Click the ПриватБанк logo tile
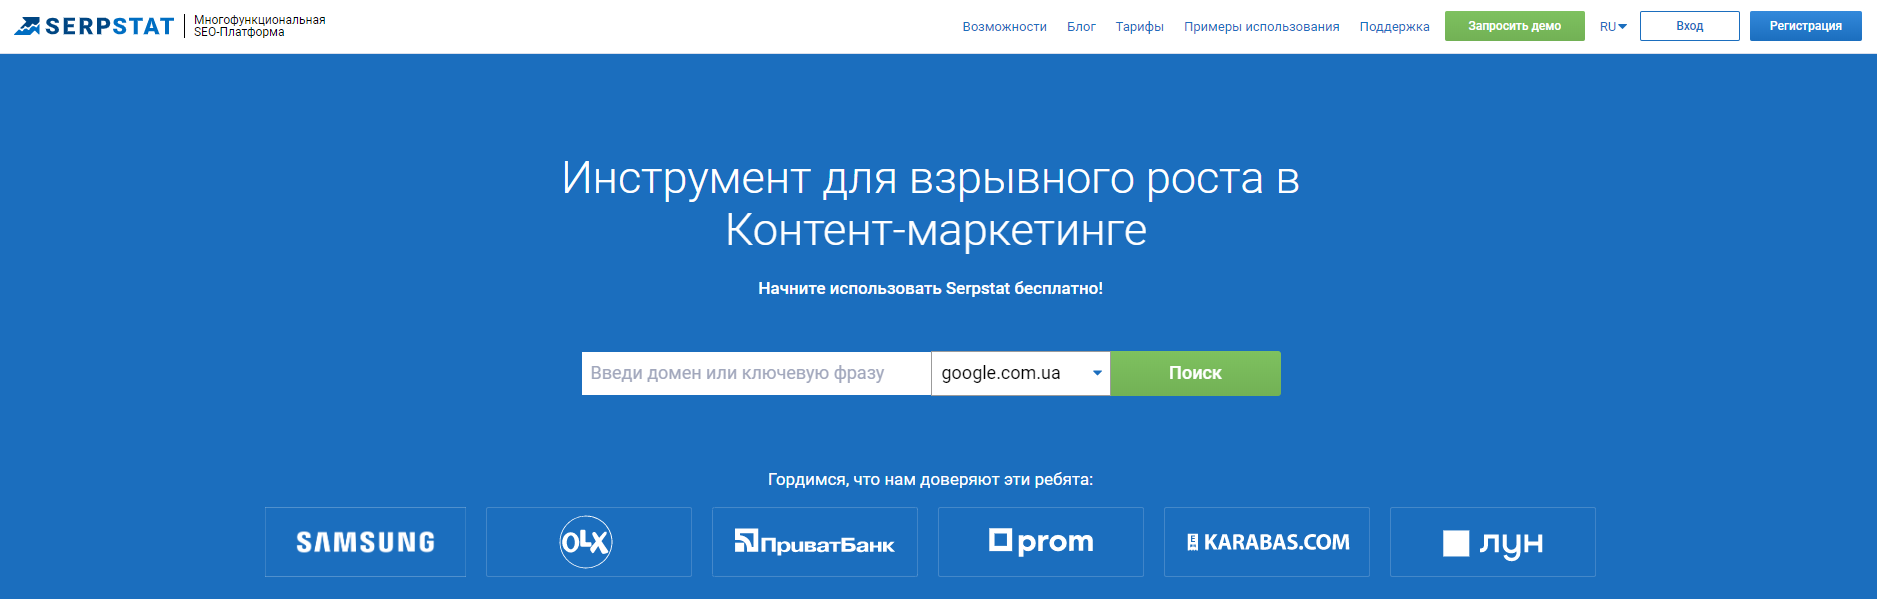 pos(814,542)
